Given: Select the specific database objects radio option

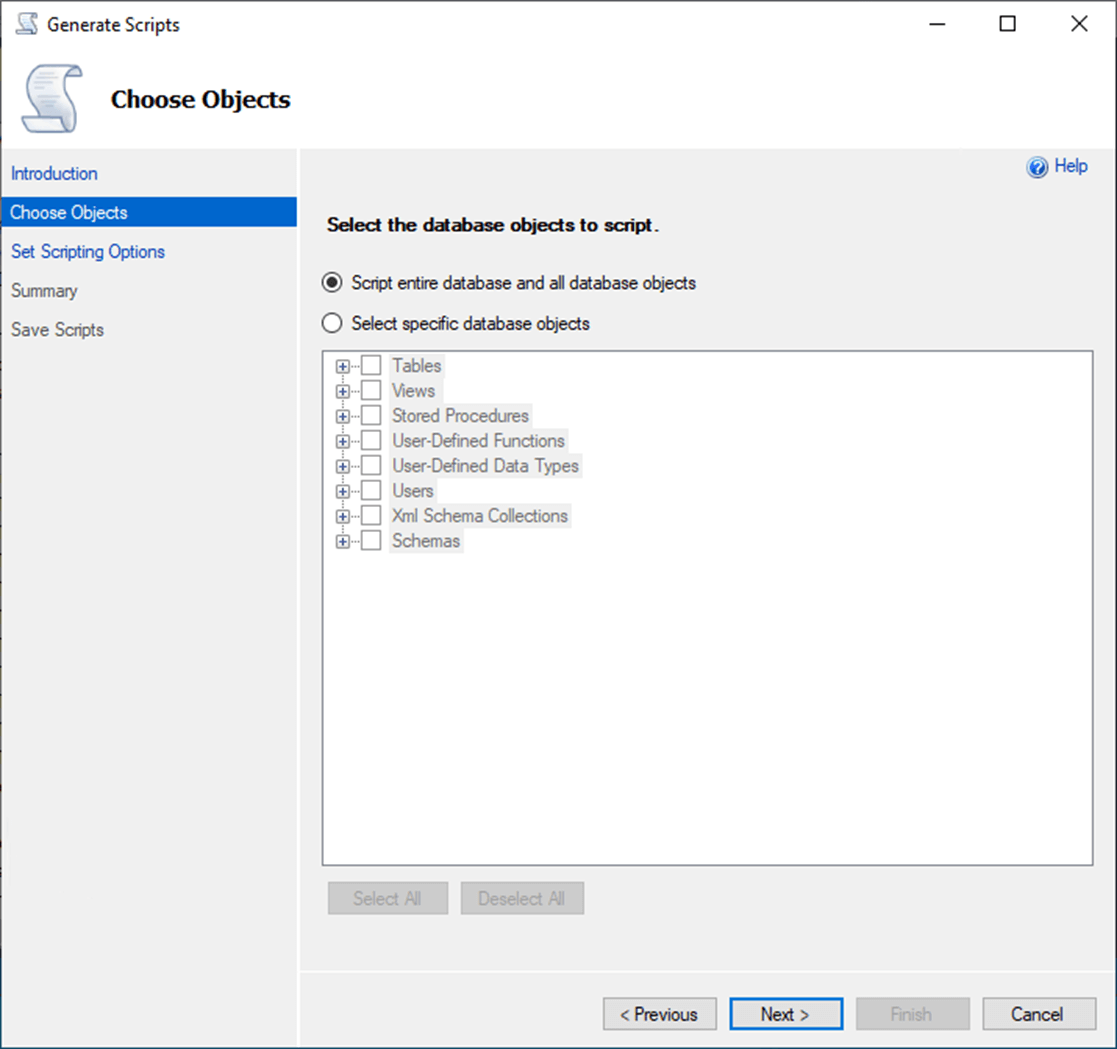Looking at the screenshot, I should (x=332, y=323).
